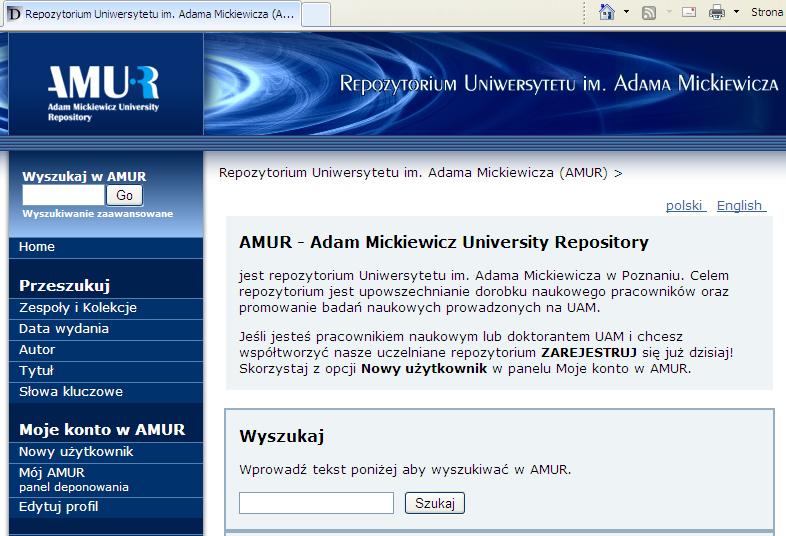This screenshot has width=786, height=536.
Task: Browse by Autor
Action: click(x=106, y=350)
